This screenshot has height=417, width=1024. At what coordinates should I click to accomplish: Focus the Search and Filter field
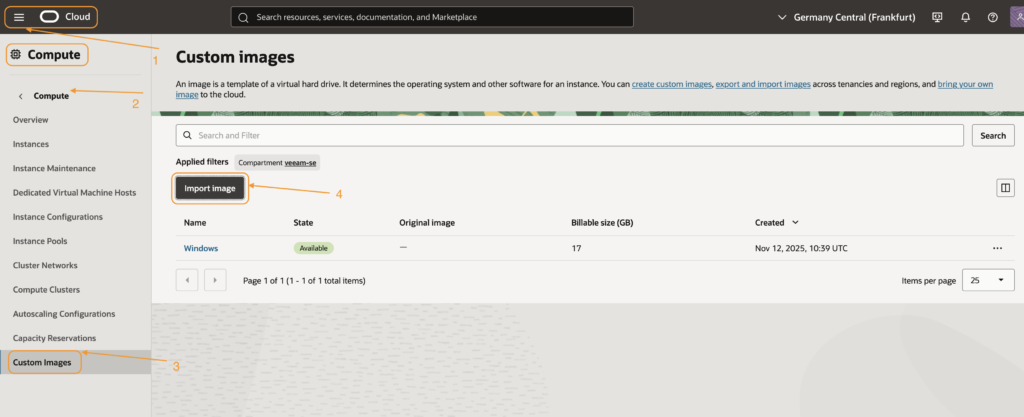pos(570,135)
